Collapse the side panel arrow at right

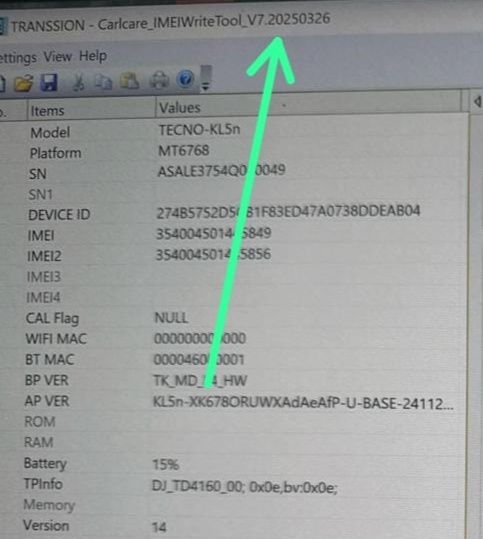click(477, 101)
